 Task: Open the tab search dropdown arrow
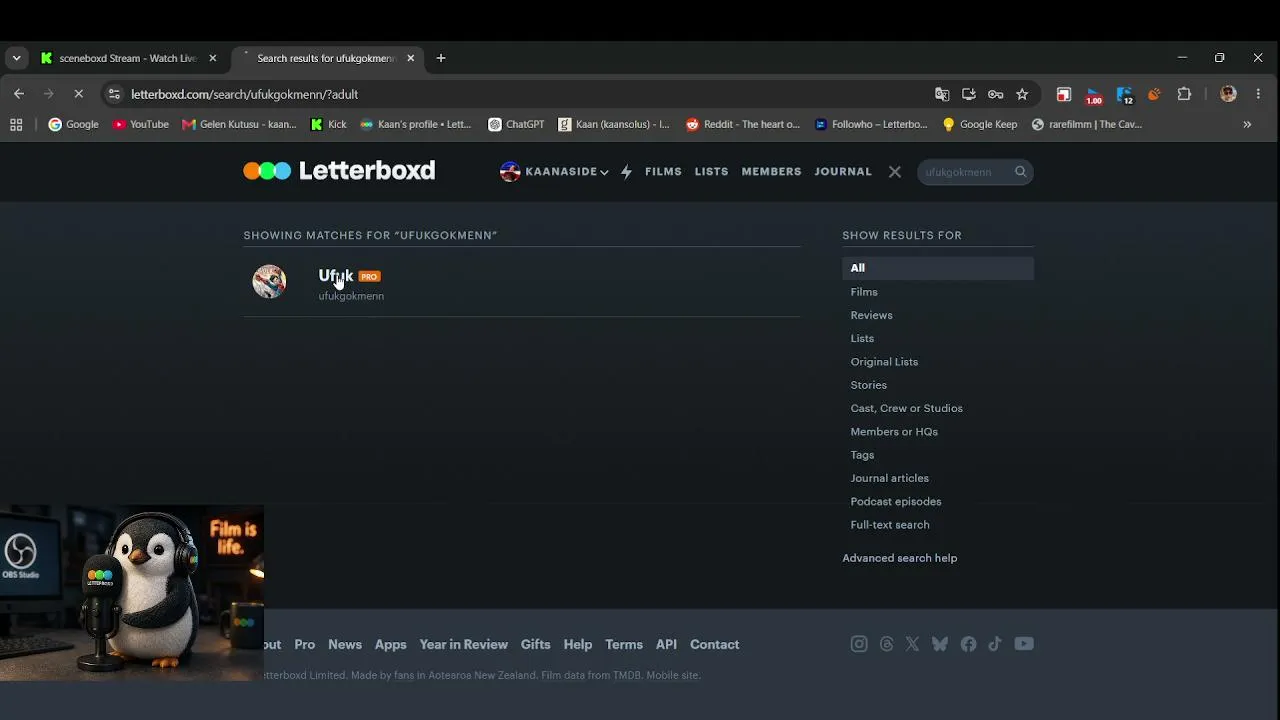point(16,58)
